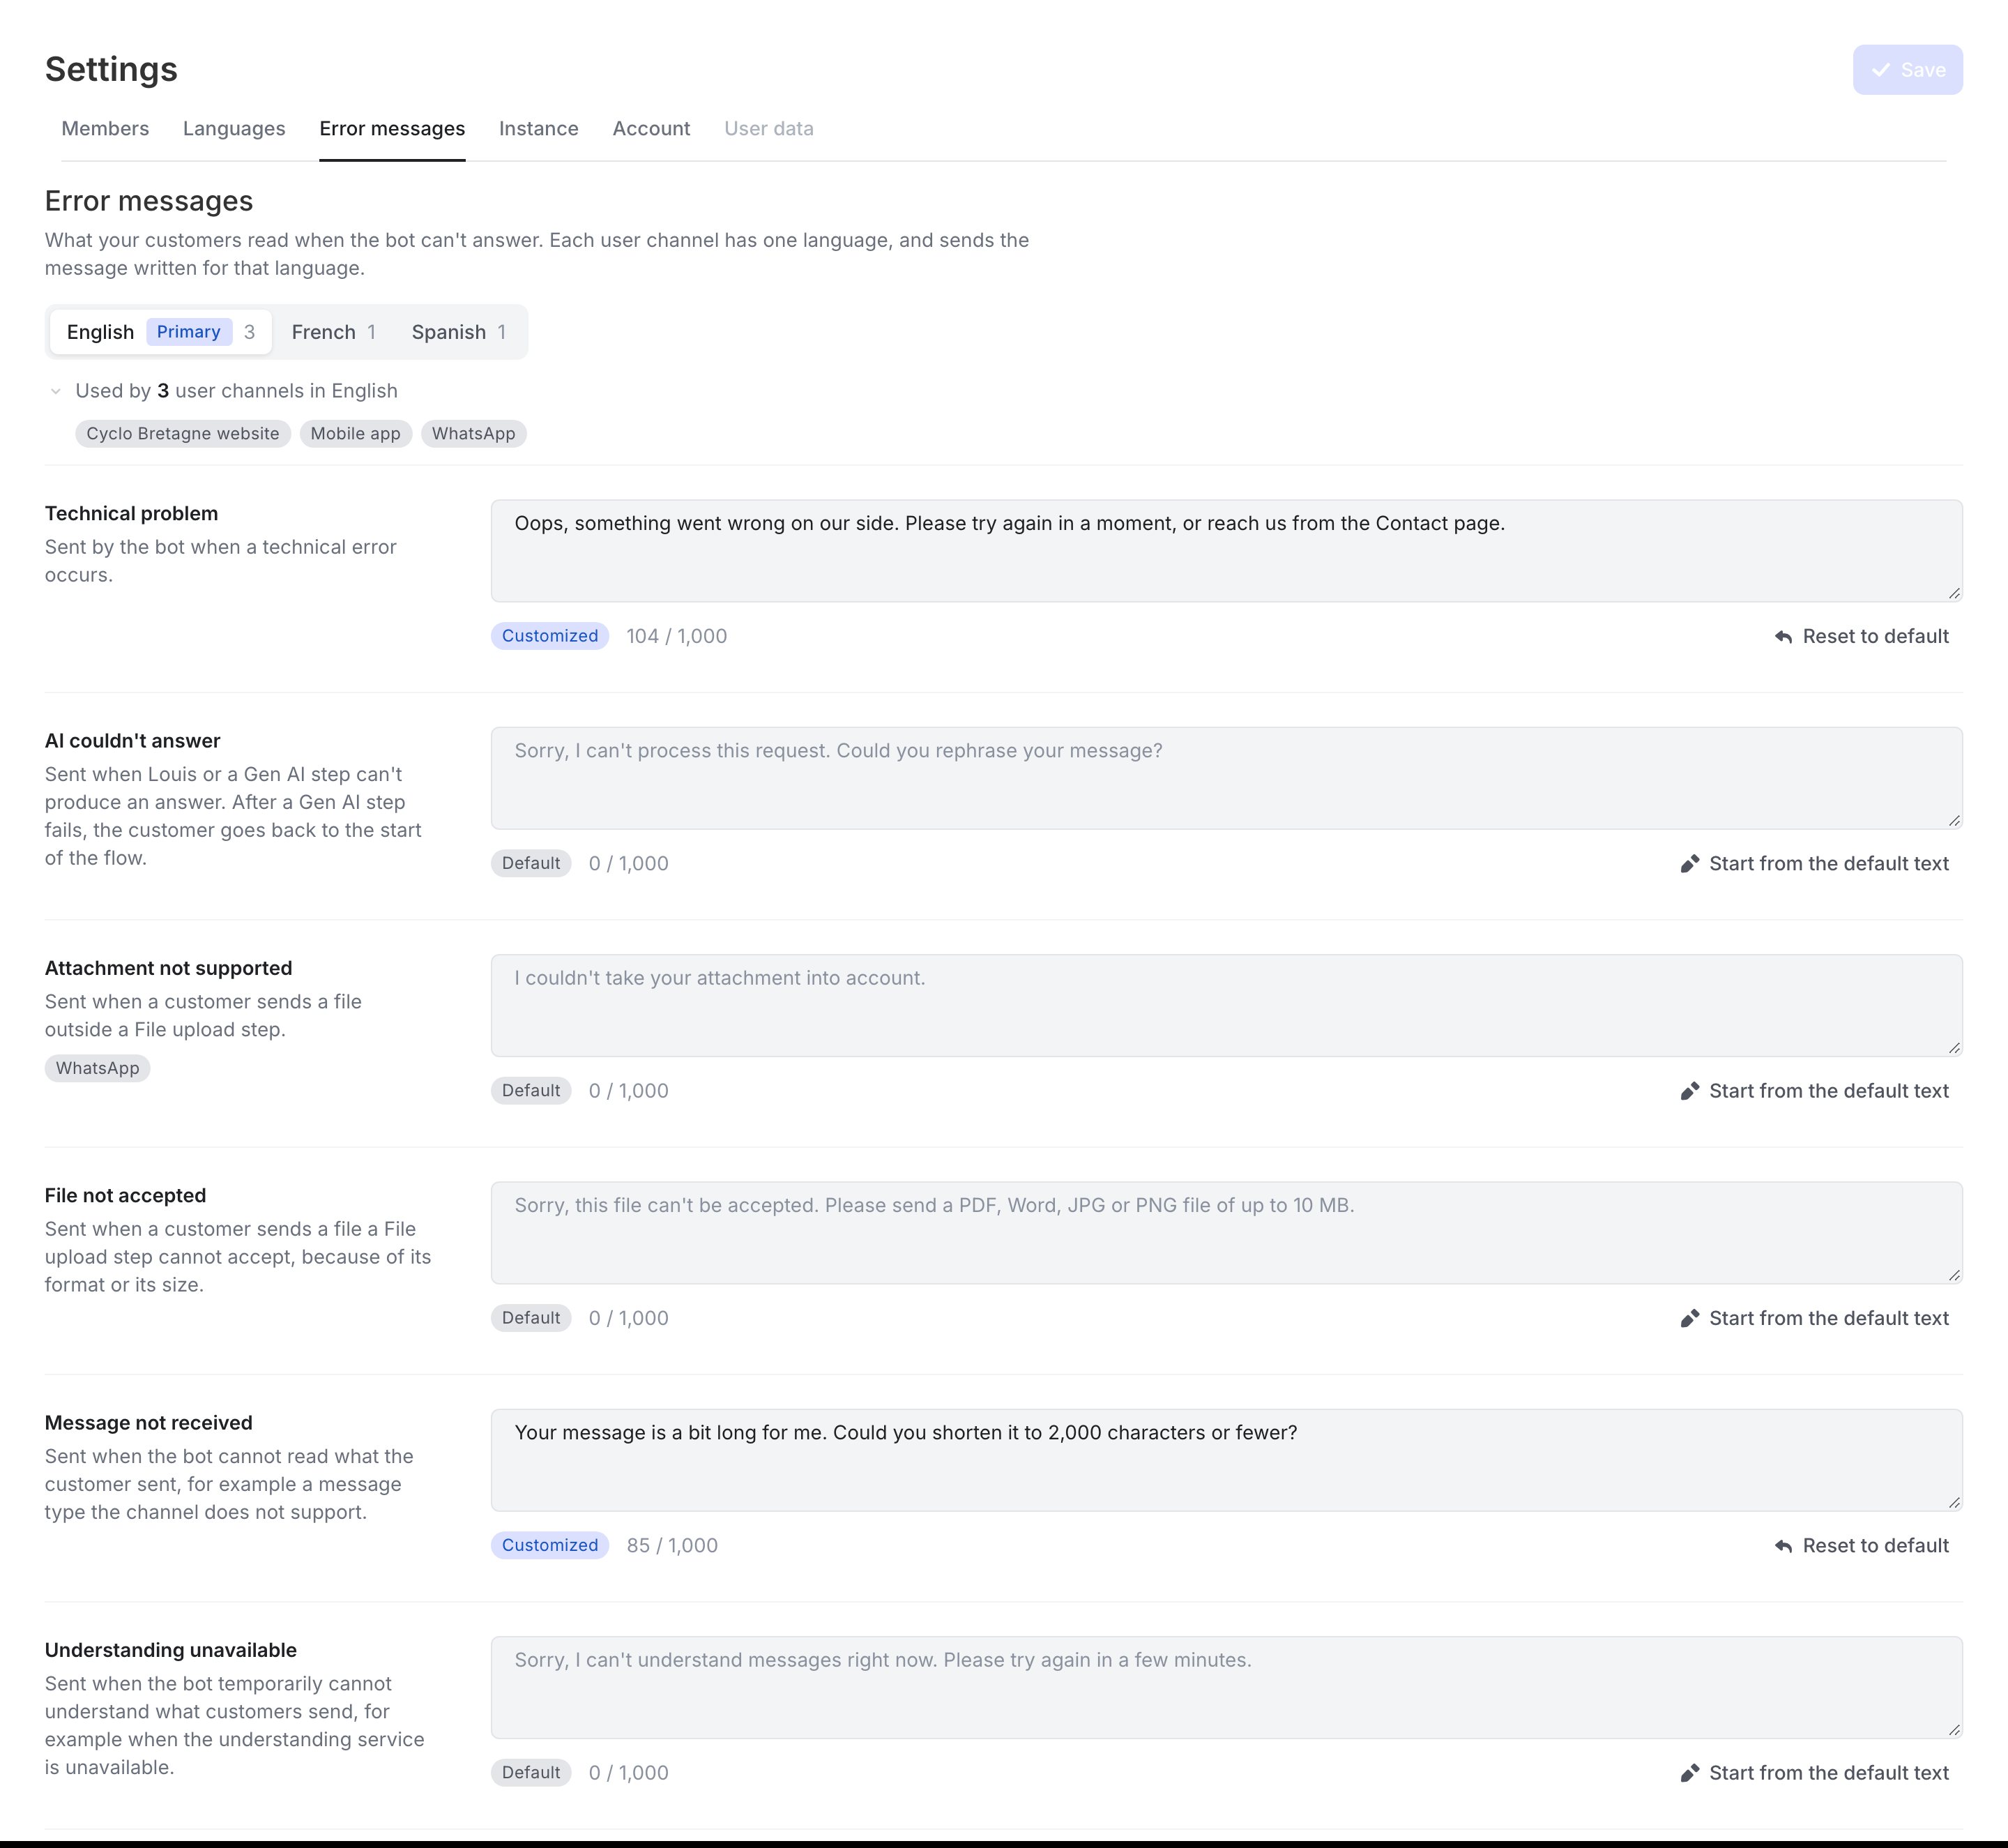Click pencil icon for File not accepted
This screenshot has width=2008, height=1848.
coord(1690,1319)
